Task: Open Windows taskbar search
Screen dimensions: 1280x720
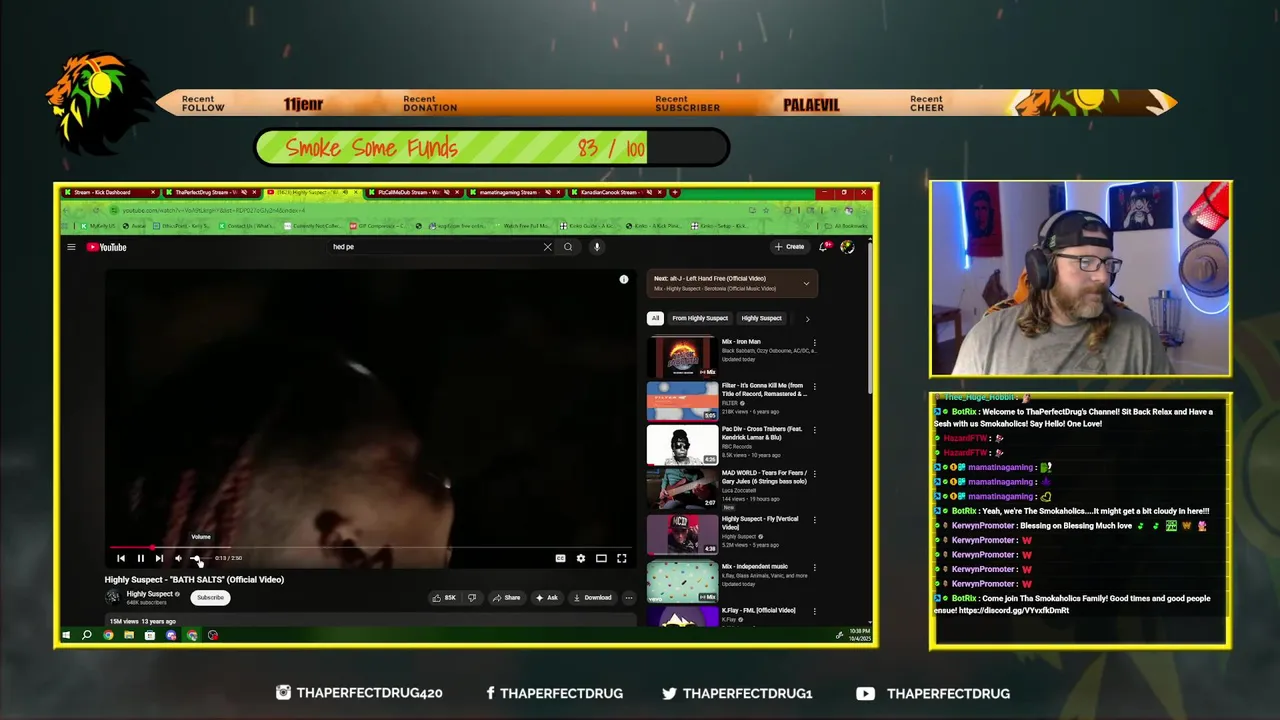Action: 87,635
